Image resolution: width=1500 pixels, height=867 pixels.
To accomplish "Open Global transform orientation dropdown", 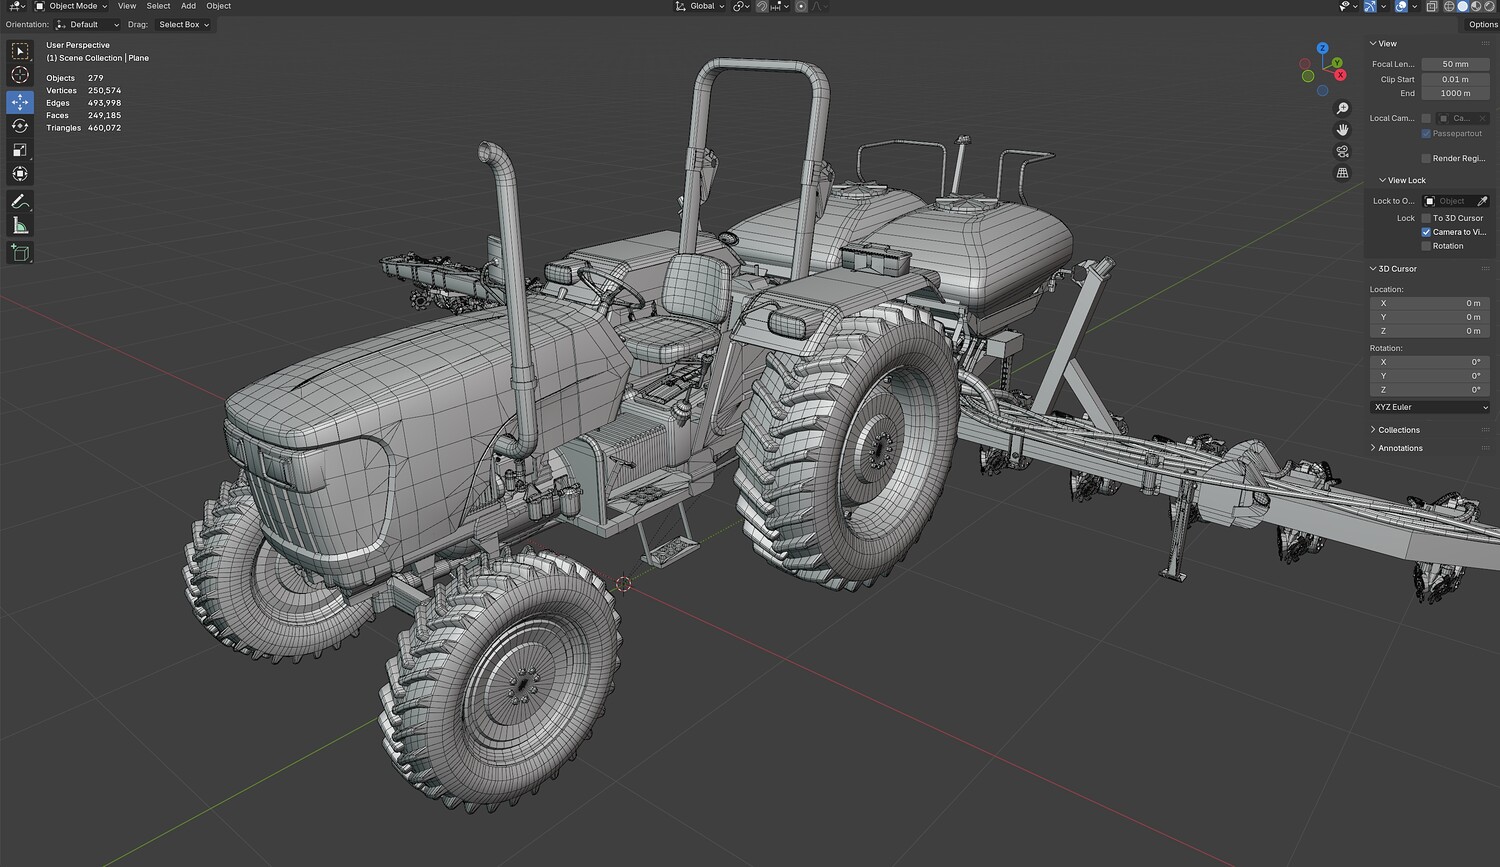I will [700, 6].
